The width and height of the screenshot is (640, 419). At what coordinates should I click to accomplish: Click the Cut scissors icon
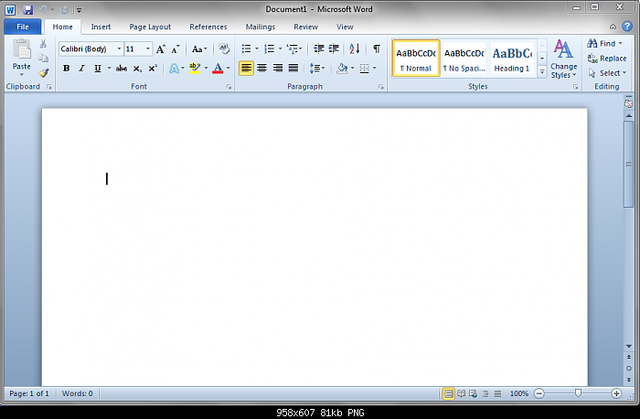(43, 43)
